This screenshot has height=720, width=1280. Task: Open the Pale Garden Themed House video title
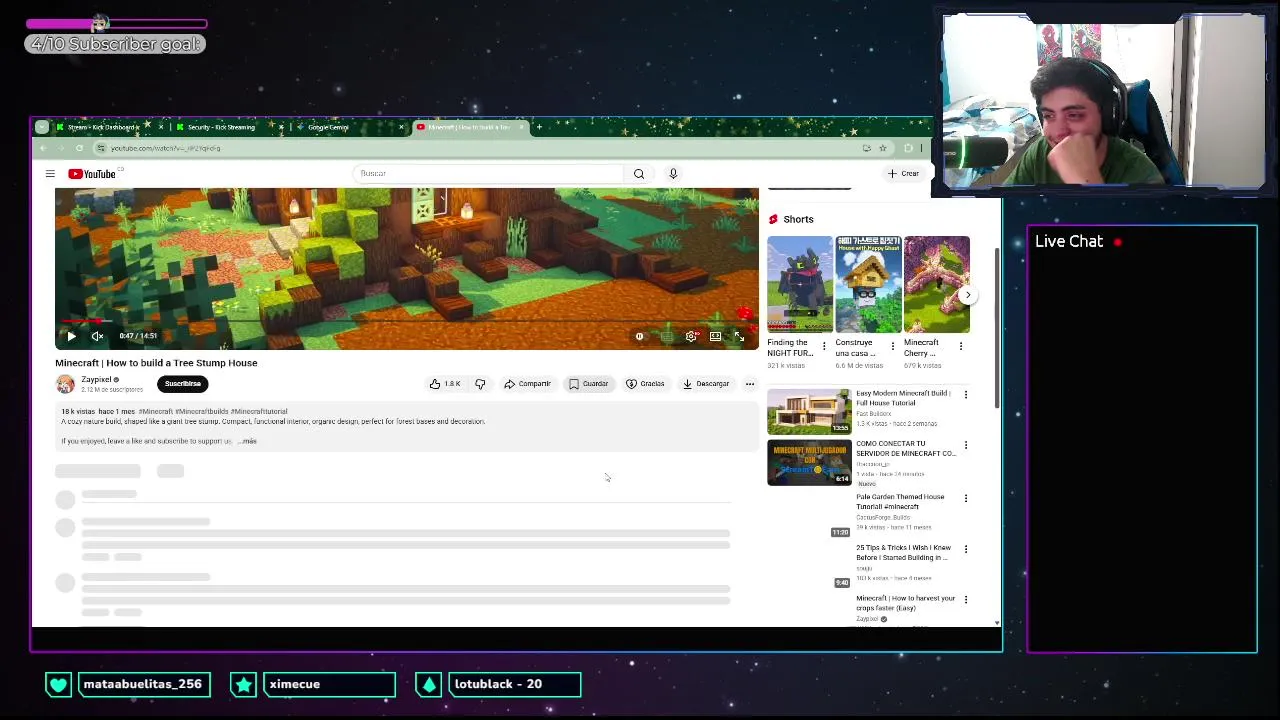coord(900,501)
